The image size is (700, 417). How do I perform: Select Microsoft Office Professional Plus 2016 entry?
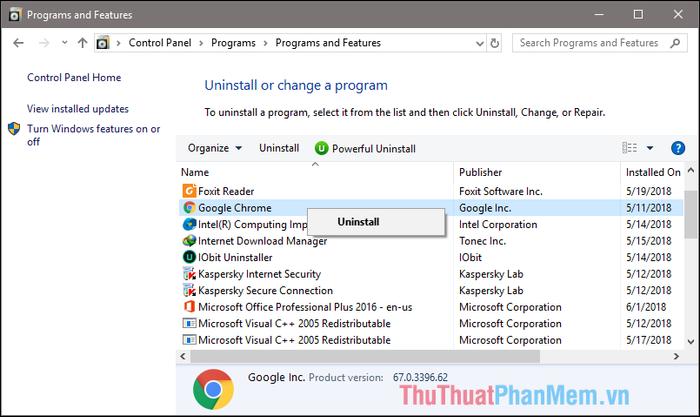click(x=305, y=307)
